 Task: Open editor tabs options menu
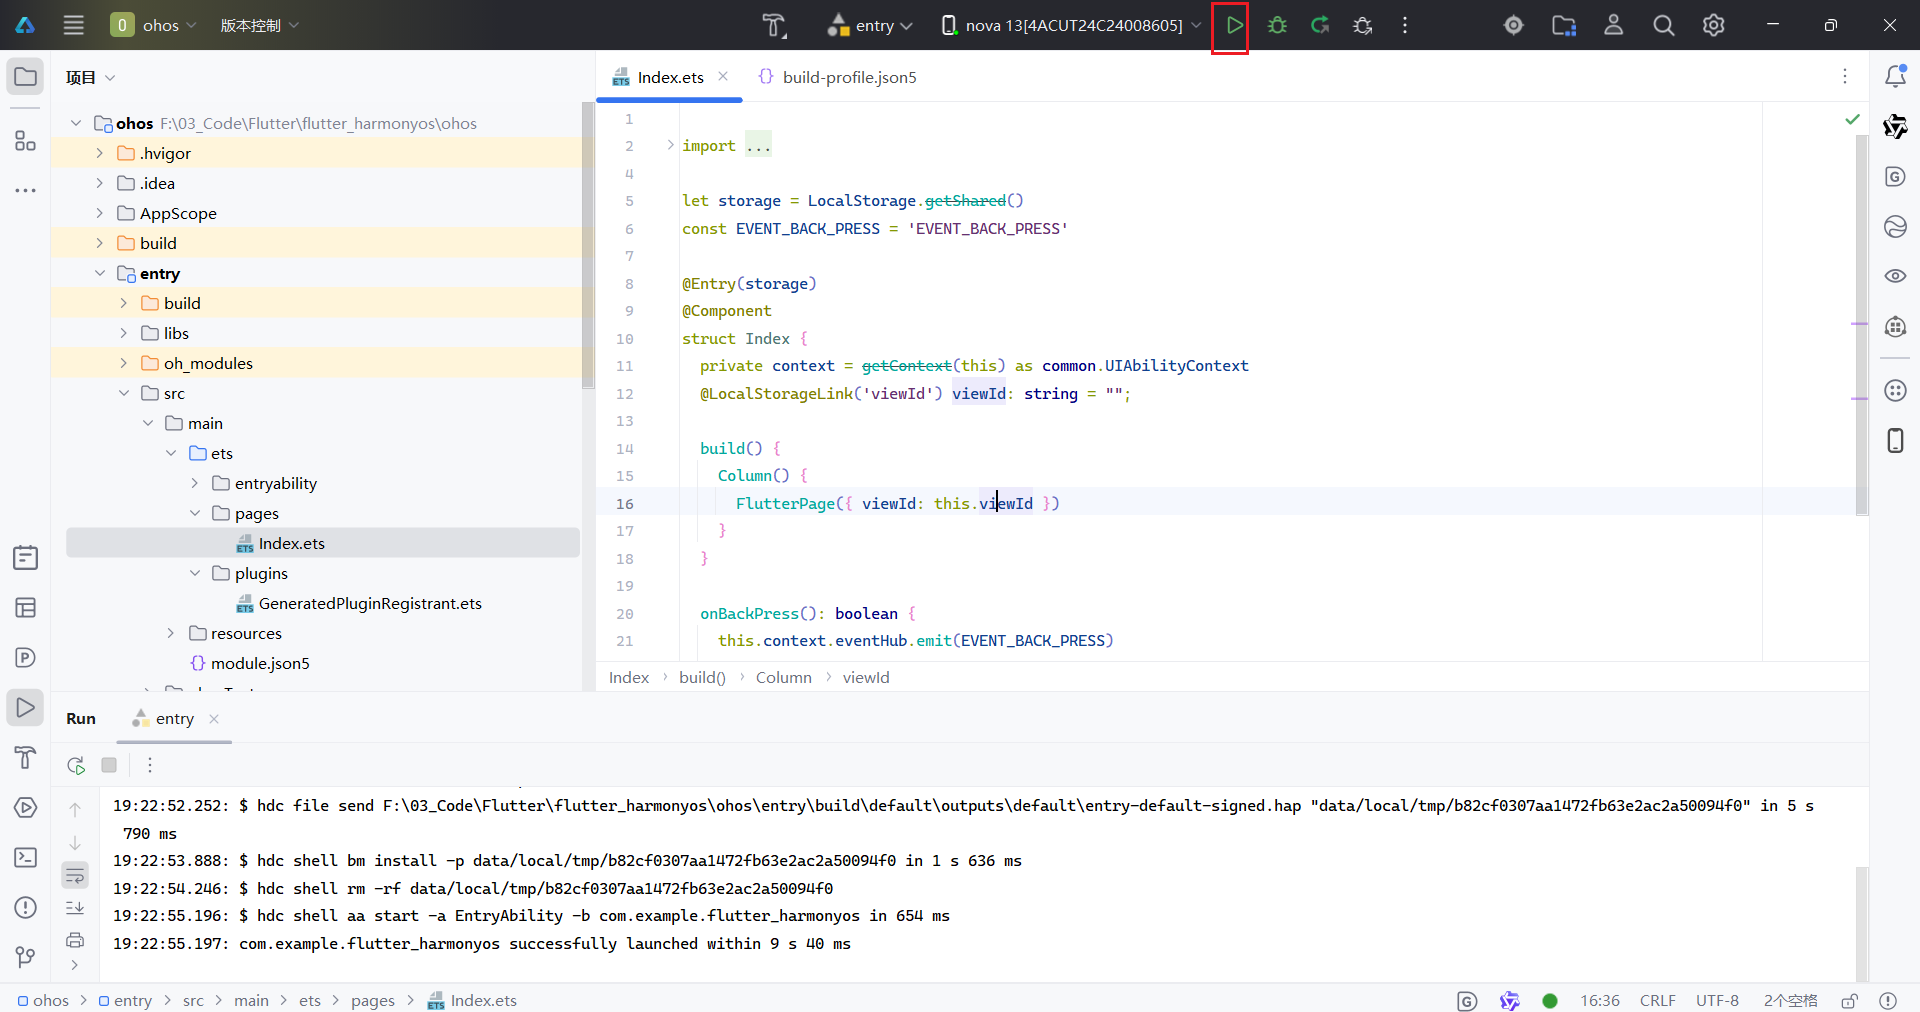pyautogui.click(x=1845, y=76)
